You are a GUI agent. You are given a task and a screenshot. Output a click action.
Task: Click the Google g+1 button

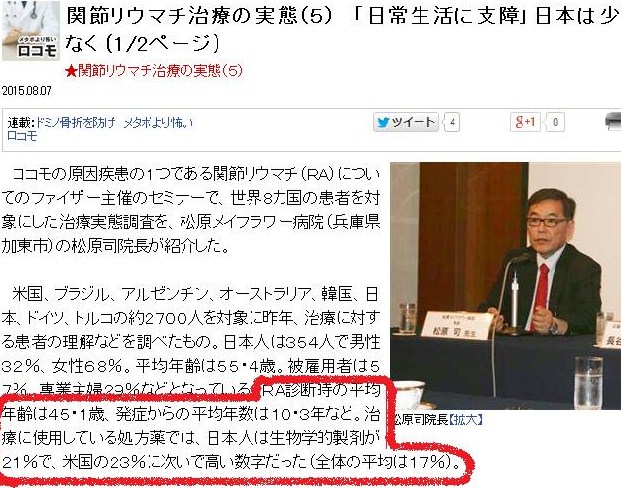[x=525, y=122]
